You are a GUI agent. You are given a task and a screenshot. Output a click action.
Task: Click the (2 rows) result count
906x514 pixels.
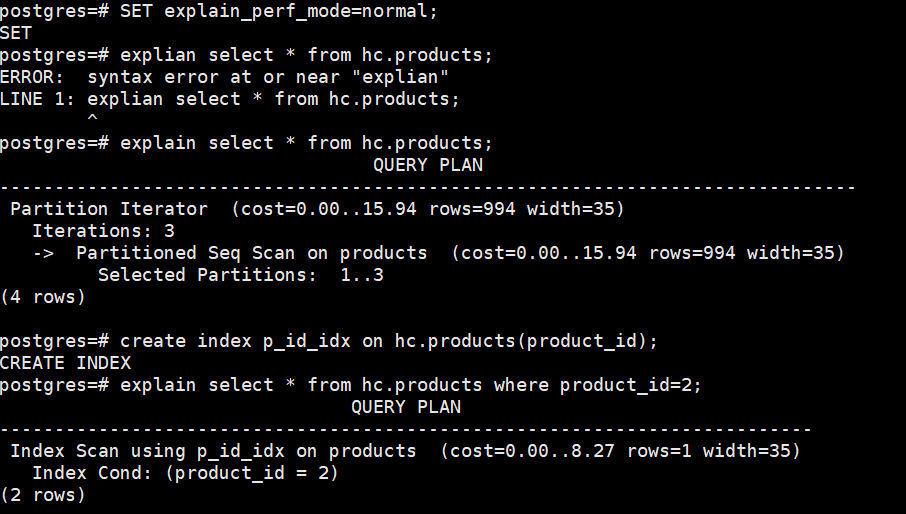[x=43, y=495]
